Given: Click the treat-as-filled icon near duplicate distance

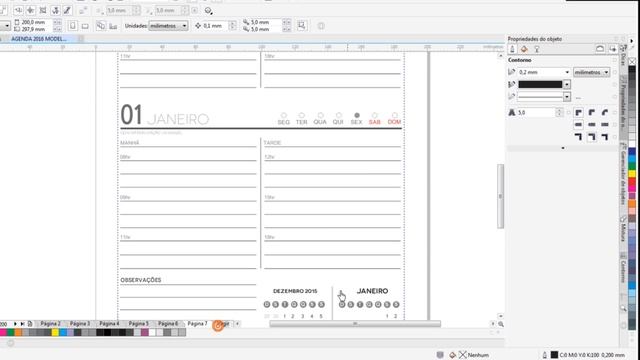Looking at the screenshot, I should click(x=301, y=26).
